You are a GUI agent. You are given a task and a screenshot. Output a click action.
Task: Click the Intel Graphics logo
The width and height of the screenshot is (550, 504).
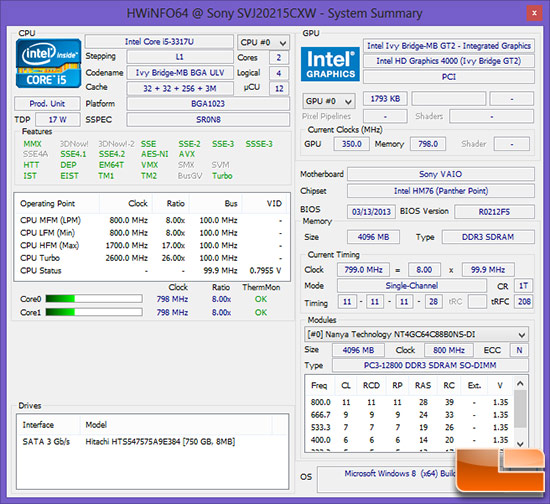click(330, 64)
